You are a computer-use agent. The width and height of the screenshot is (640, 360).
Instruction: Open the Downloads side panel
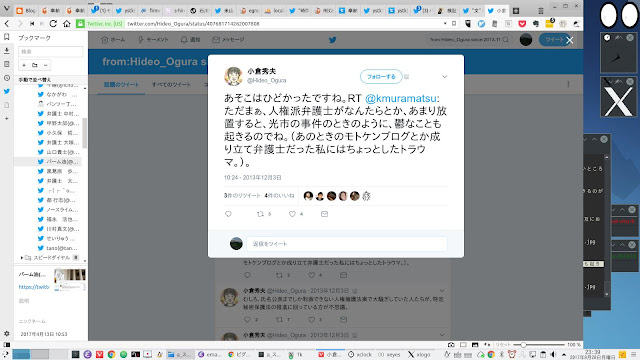pyautogui.click(x=7, y=51)
